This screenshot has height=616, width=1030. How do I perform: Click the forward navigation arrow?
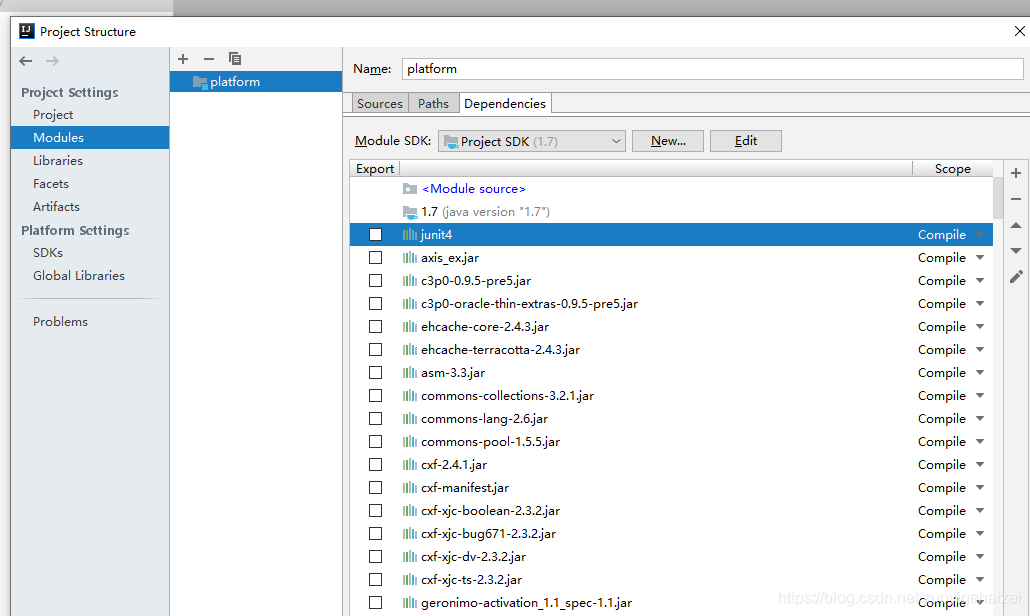click(53, 61)
